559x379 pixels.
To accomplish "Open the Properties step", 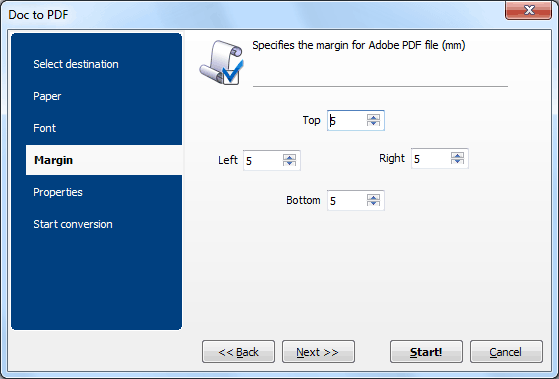I will pos(58,192).
